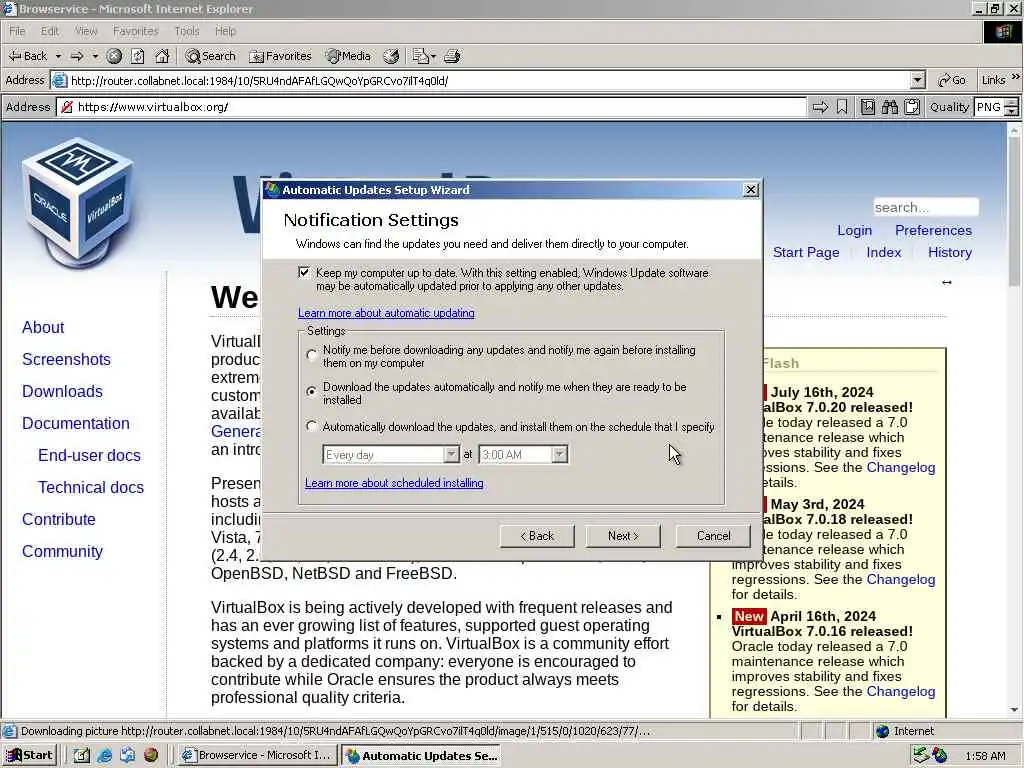Open the Downloads link in sidebar
Screen dimensions: 1024x768
(62, 392)
